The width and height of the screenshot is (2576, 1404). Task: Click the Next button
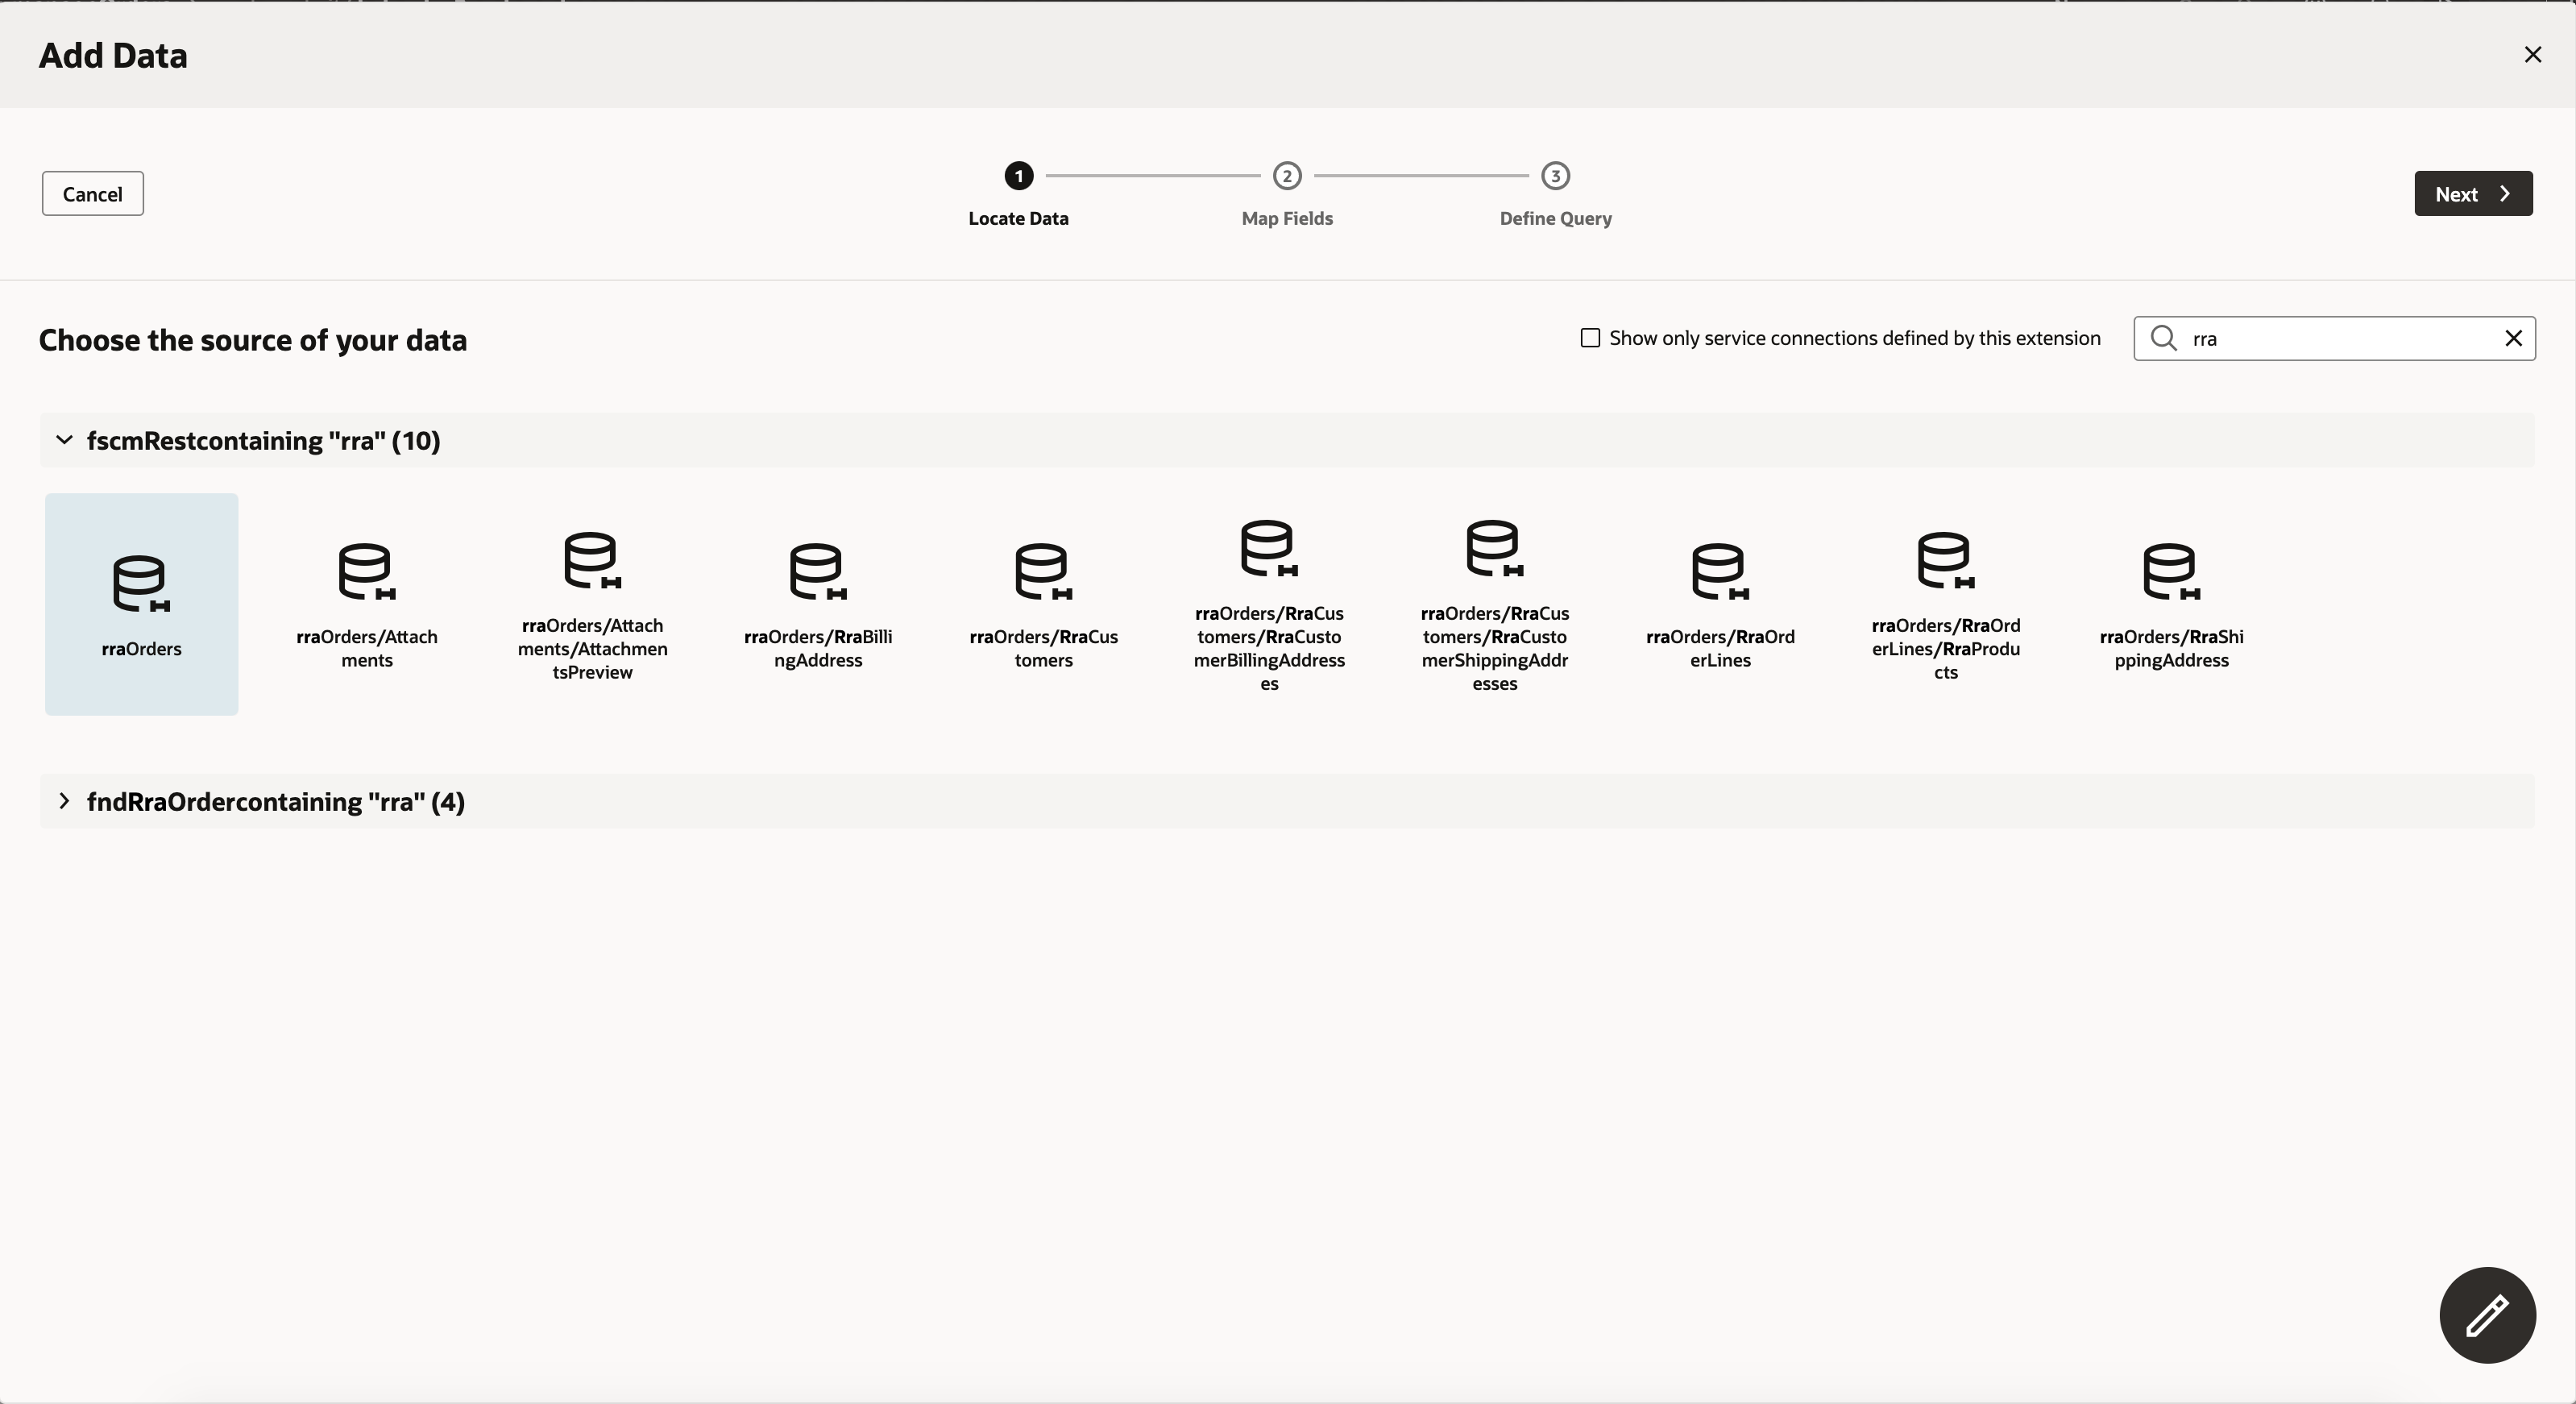coord(2472,193)
